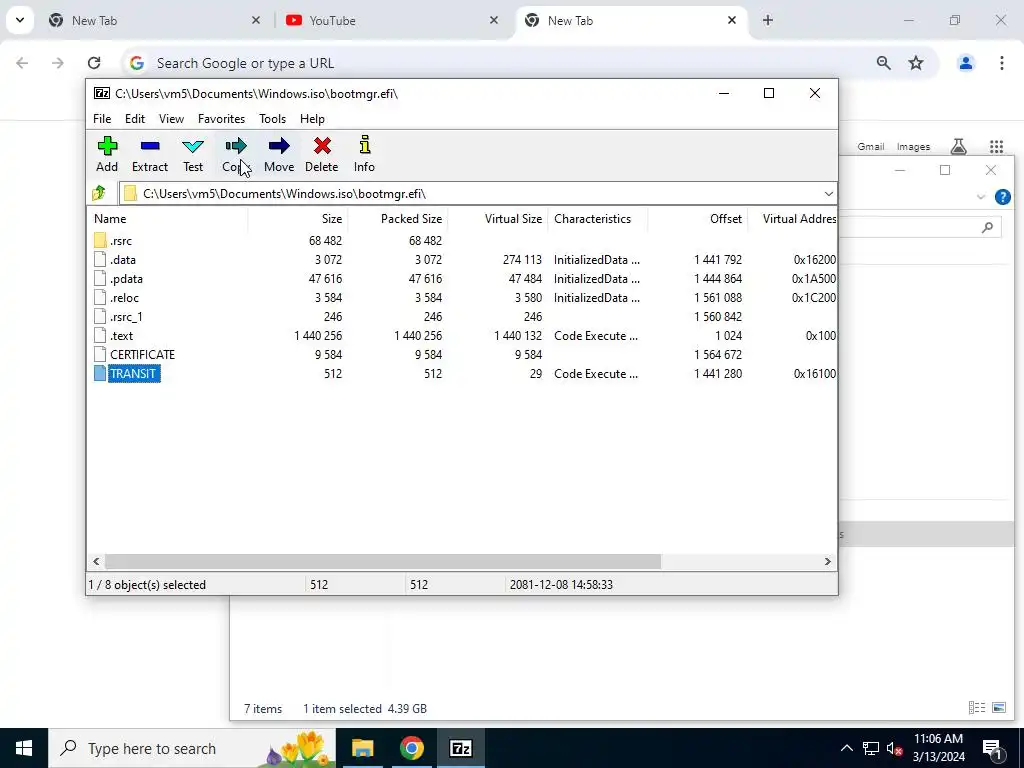Open the Chrome tab search dropdown
This screenshot has height=768, width=1024.
click(x=20, y=20)
